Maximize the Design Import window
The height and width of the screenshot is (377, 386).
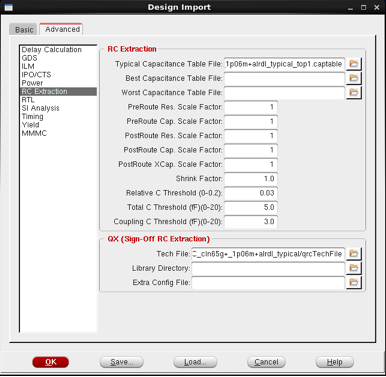pos(364,7)
